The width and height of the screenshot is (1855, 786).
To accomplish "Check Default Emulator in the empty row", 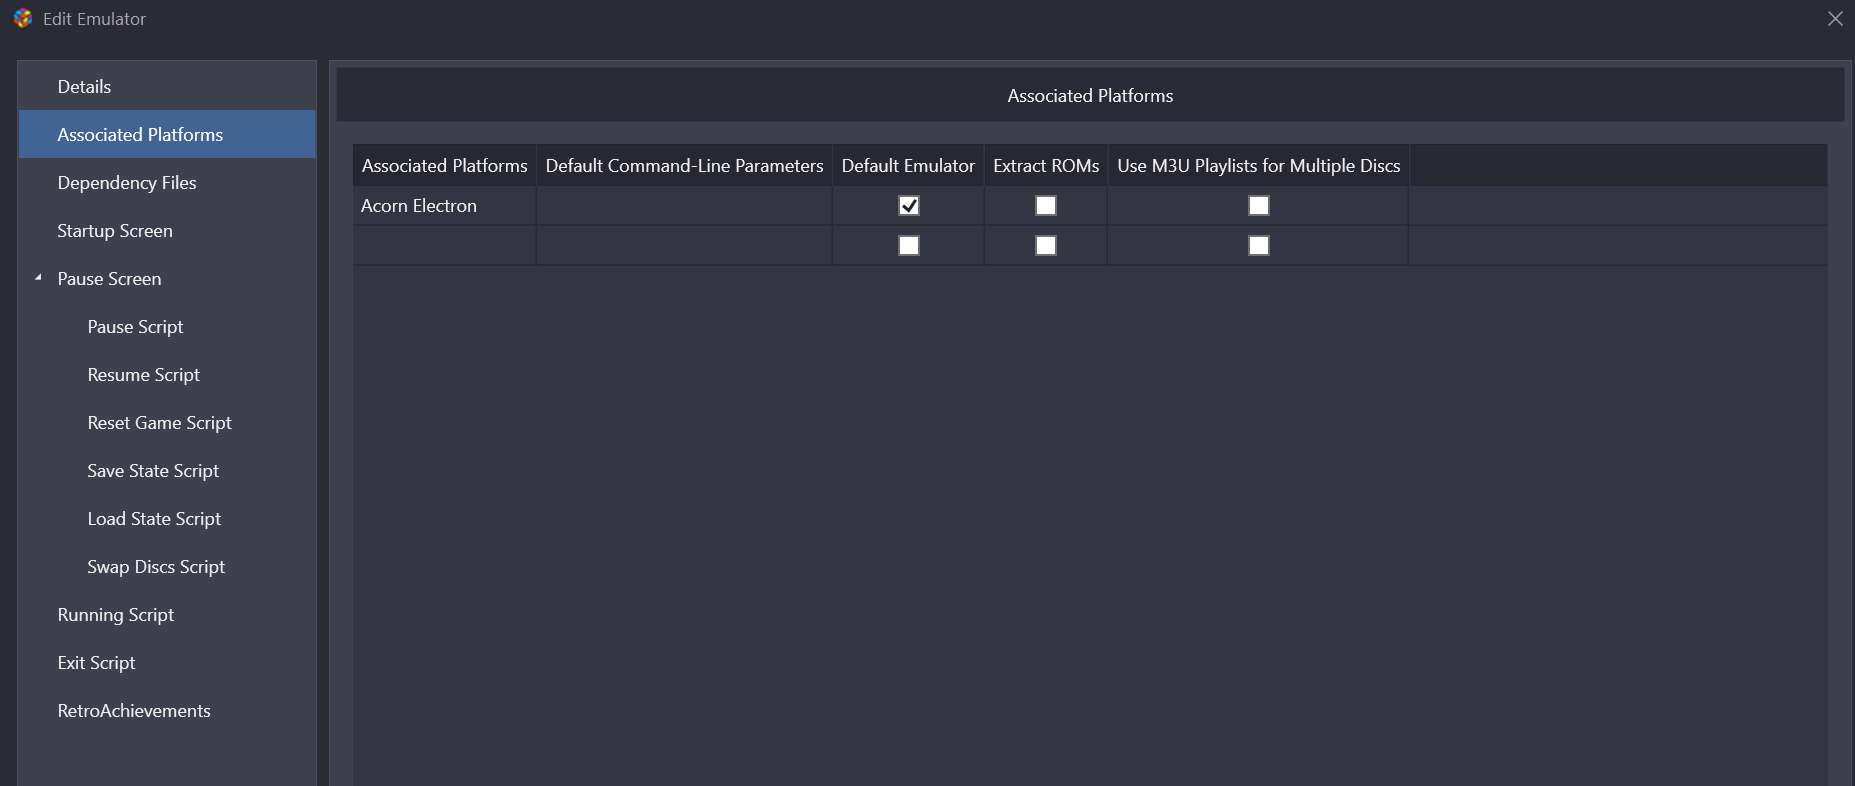I will click(x=908, y=246).
